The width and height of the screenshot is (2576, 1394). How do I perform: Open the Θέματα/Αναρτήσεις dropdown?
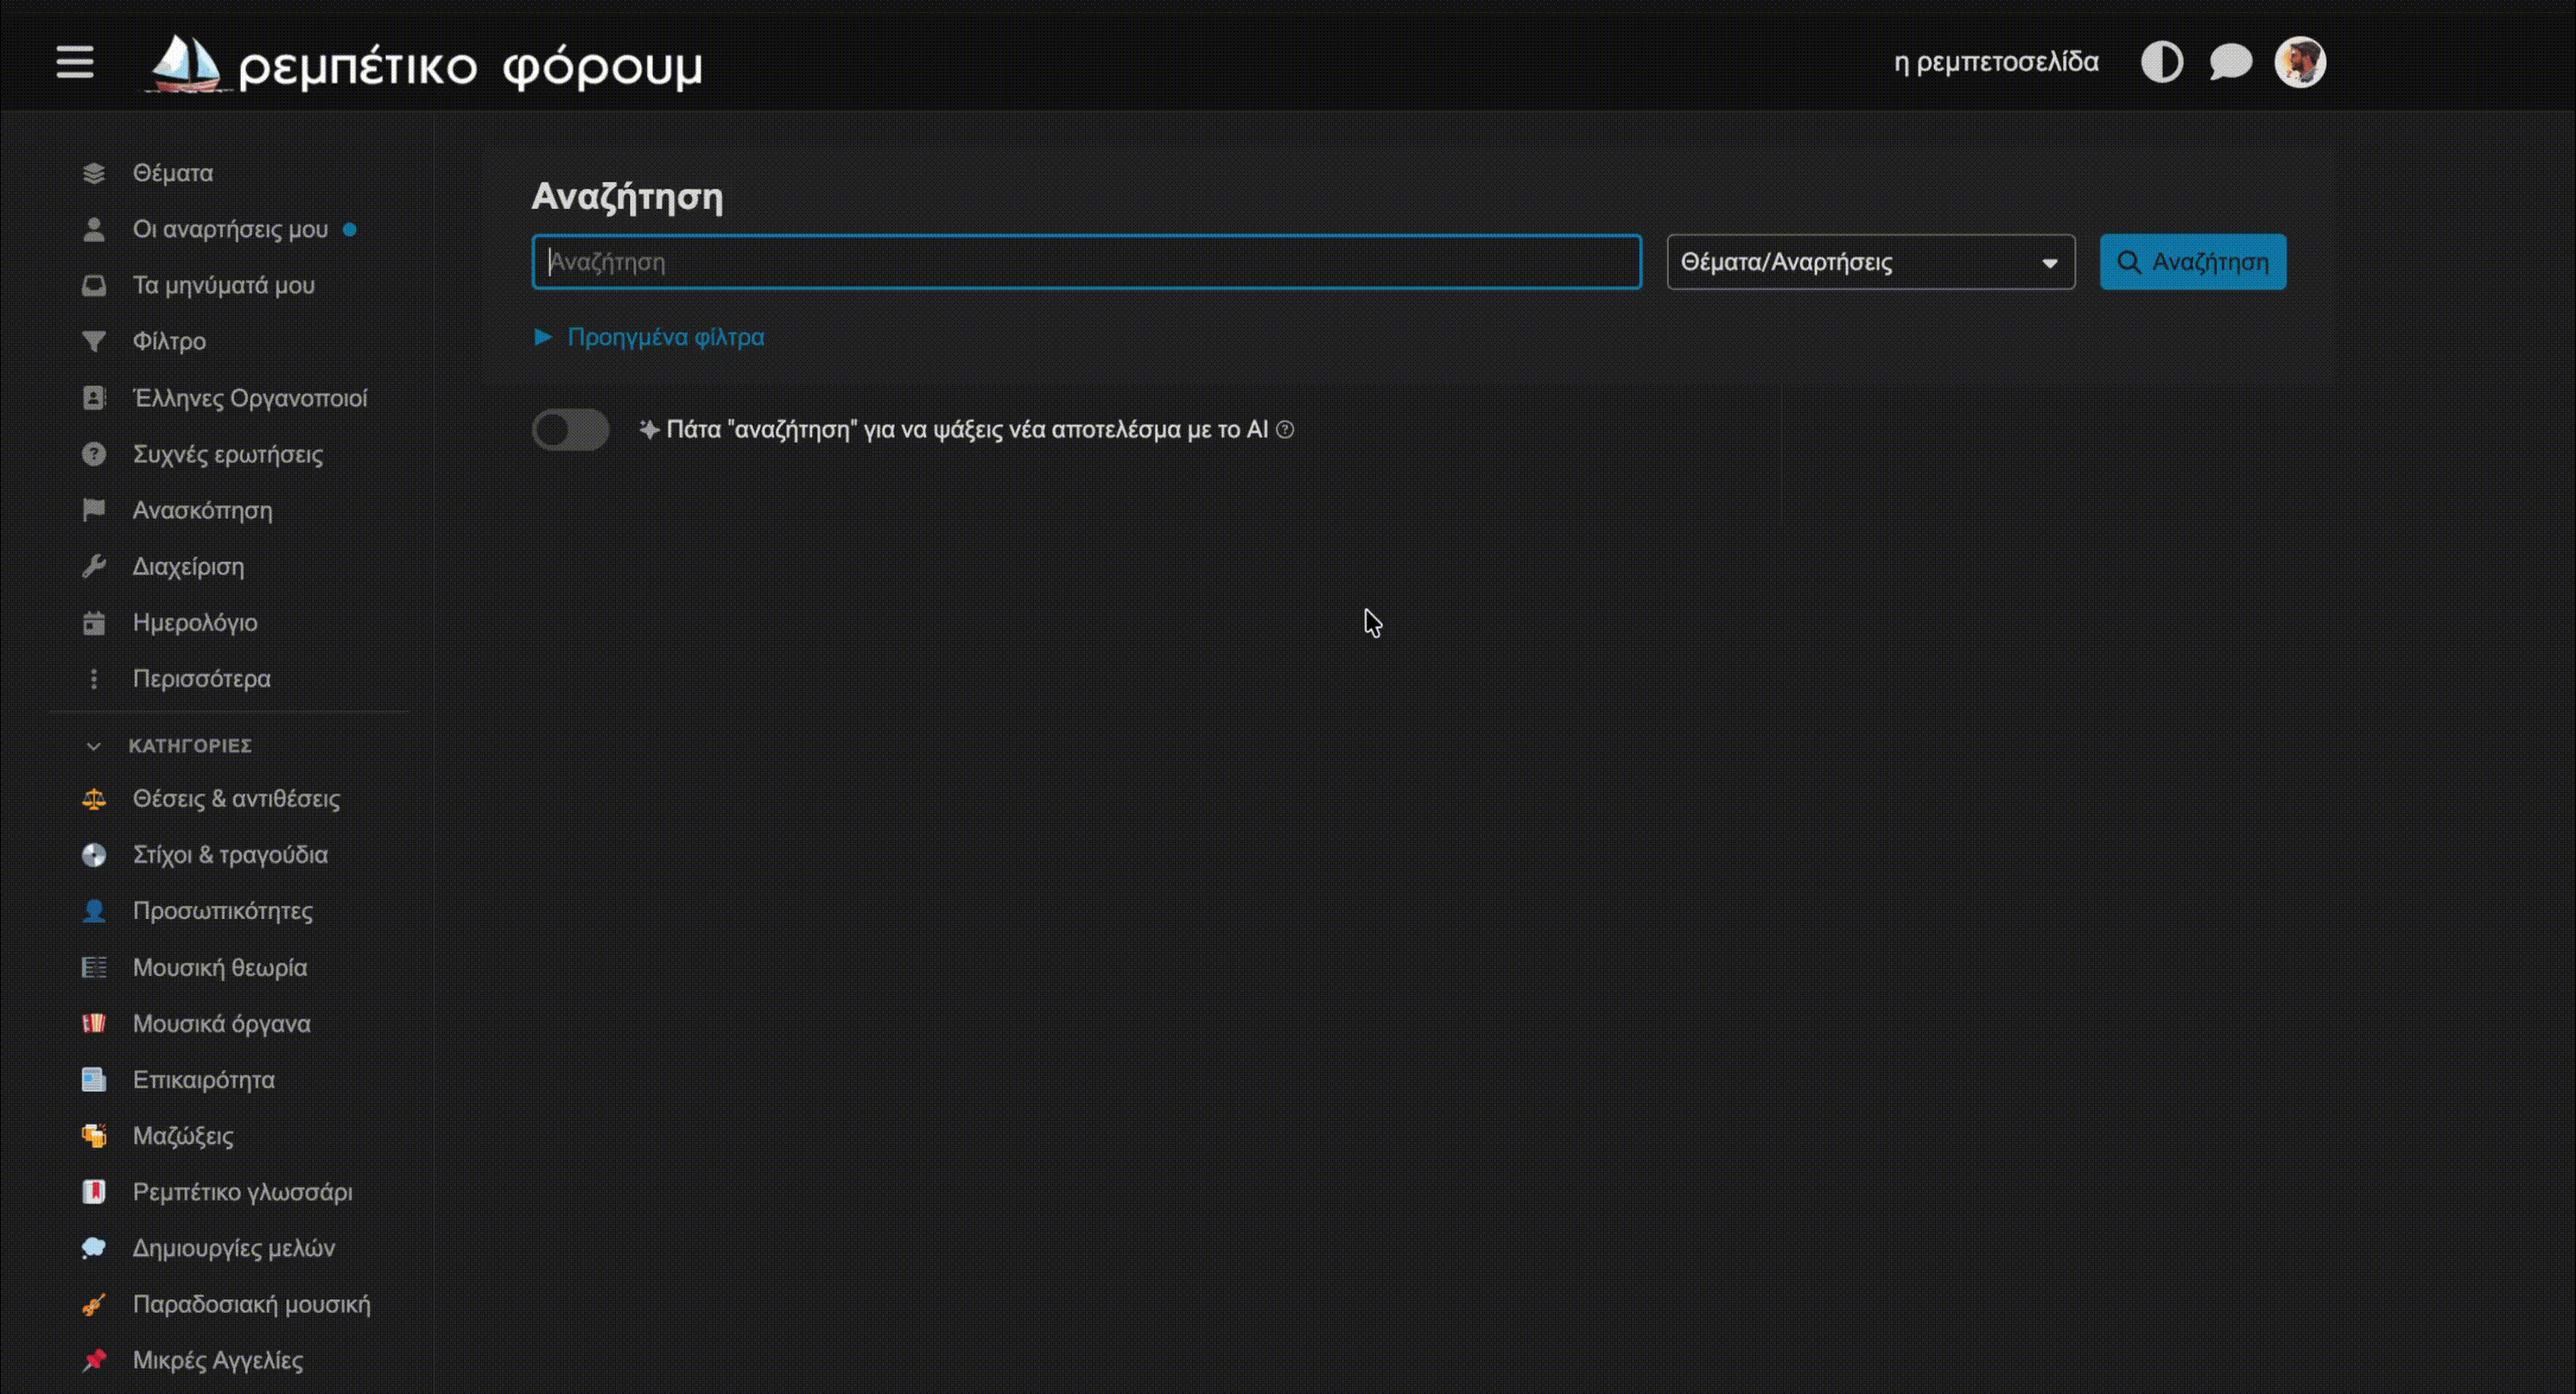1870,262
